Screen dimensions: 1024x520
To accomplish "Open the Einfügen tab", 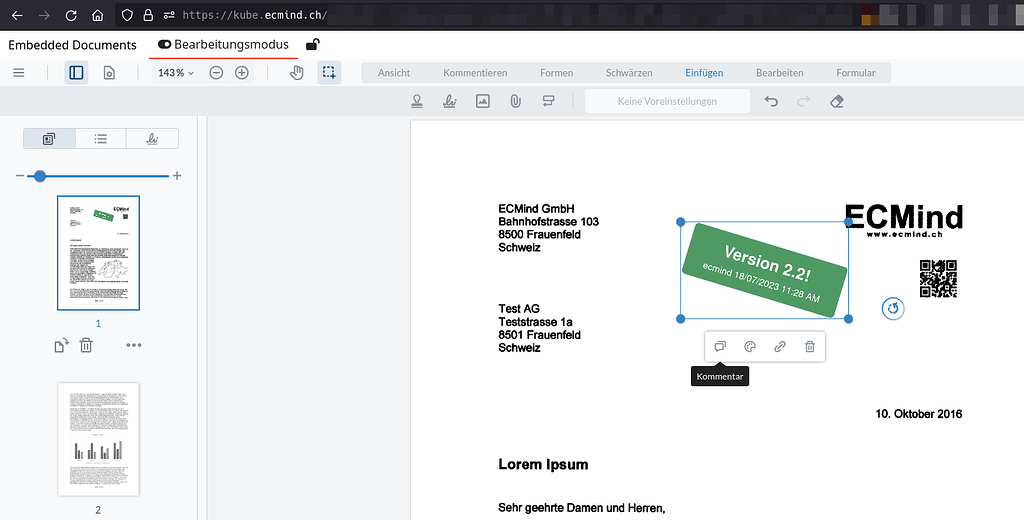I will click(704, 73).
